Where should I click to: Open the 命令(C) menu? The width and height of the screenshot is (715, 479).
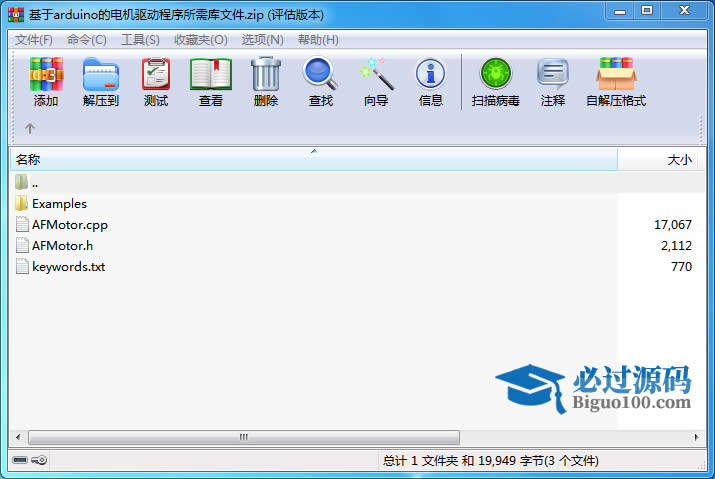pyautogui.click(x=87, y=40)
